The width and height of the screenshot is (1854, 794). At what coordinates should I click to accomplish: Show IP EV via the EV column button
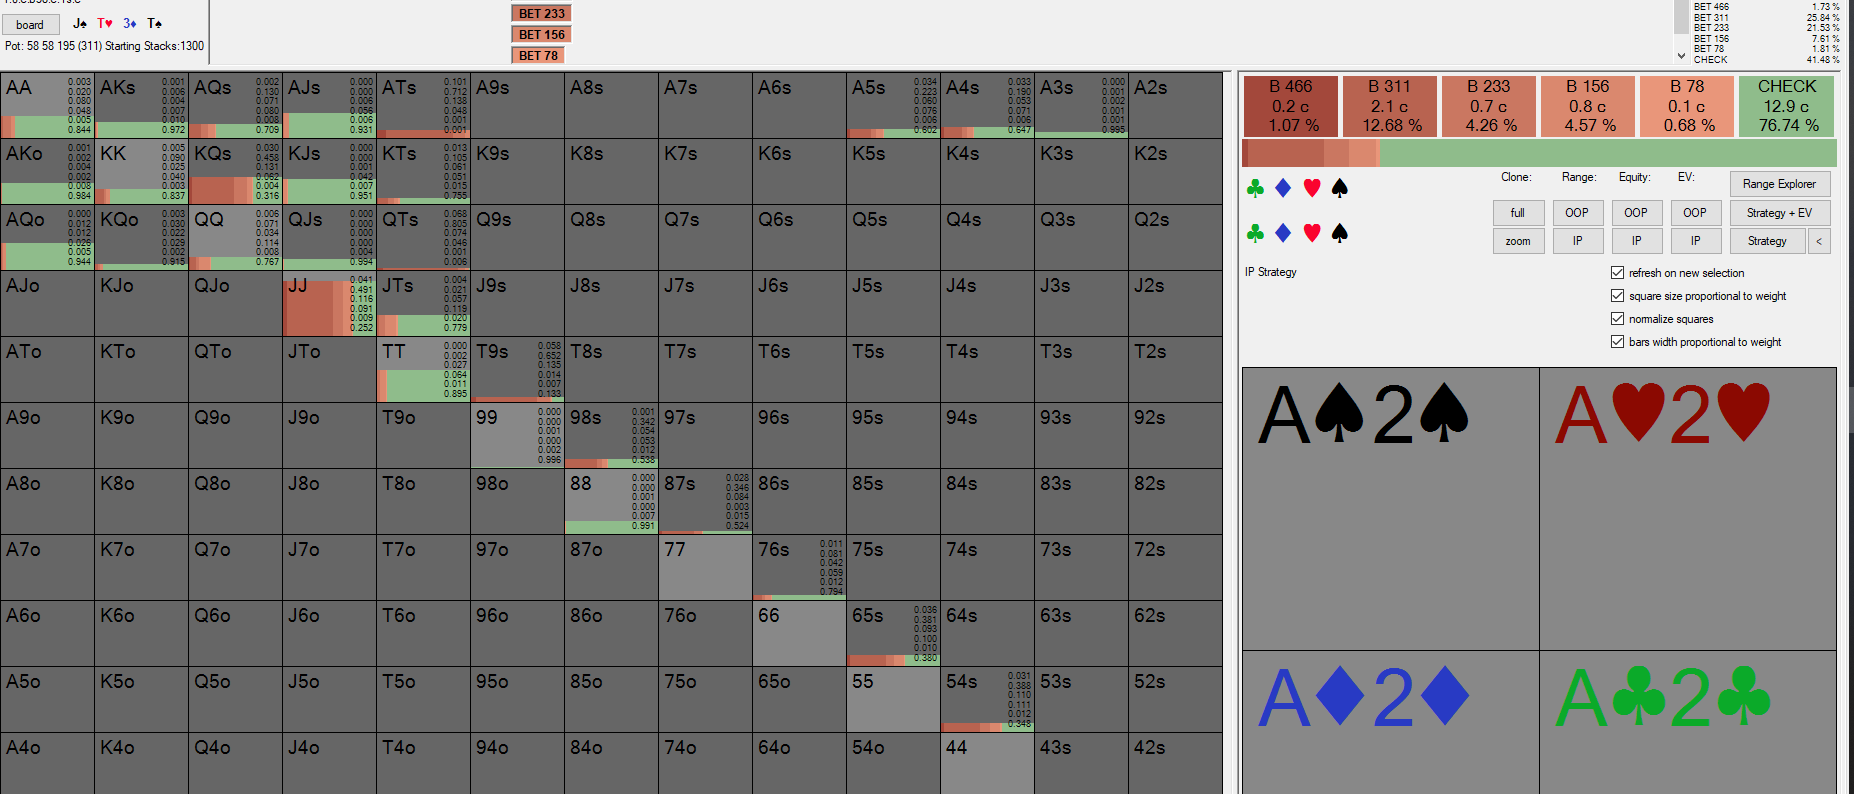click(1695, 241)
